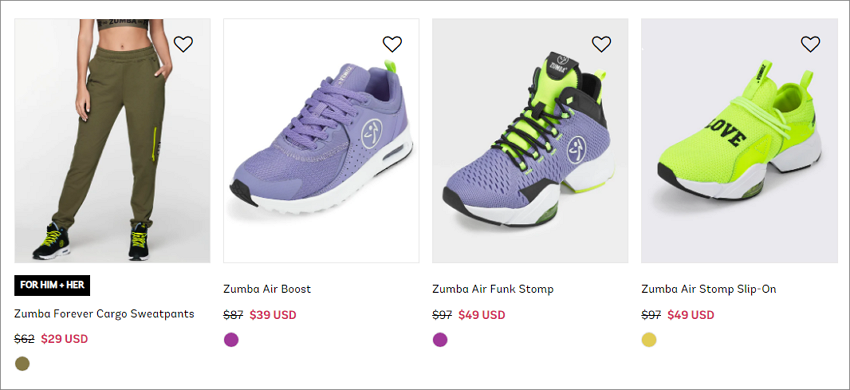This screenshot has width=850, height=390.
Task: Open the olive cargo sweatpants product image
Action: (x=112, y=141)
